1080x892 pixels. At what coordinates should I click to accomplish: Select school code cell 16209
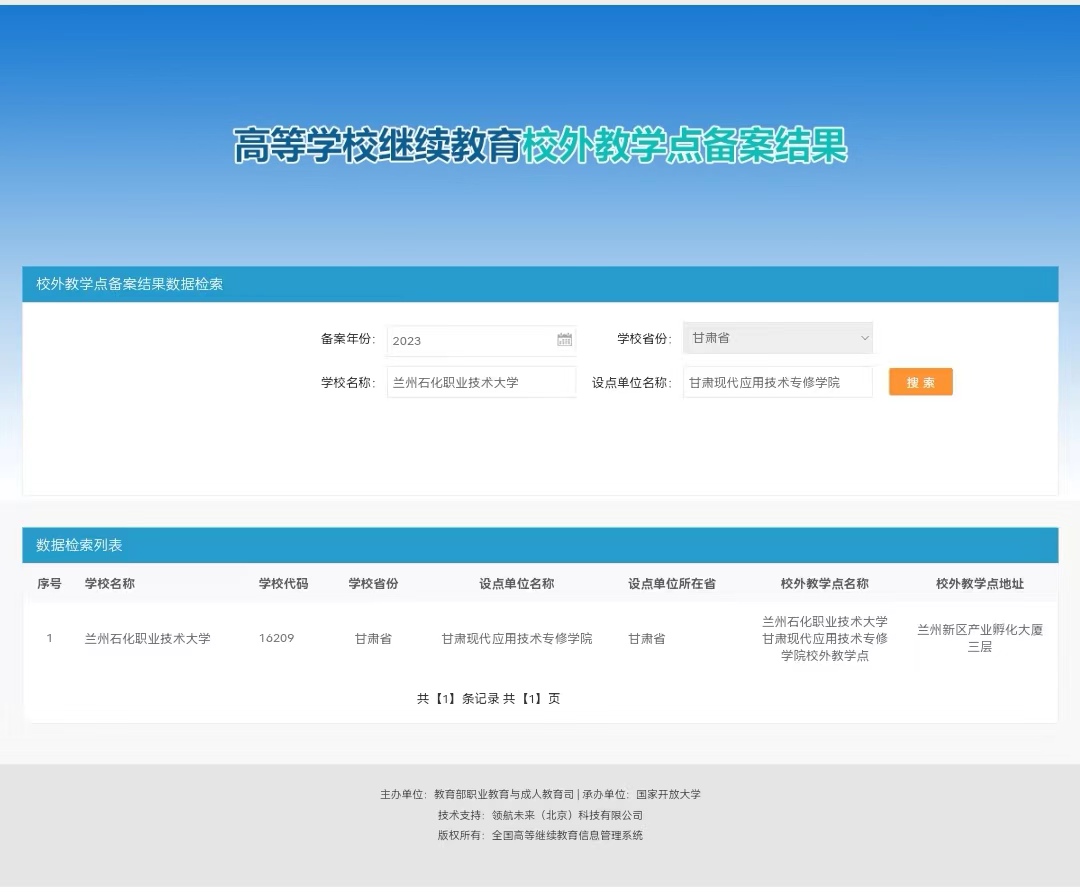click(276, 639)
